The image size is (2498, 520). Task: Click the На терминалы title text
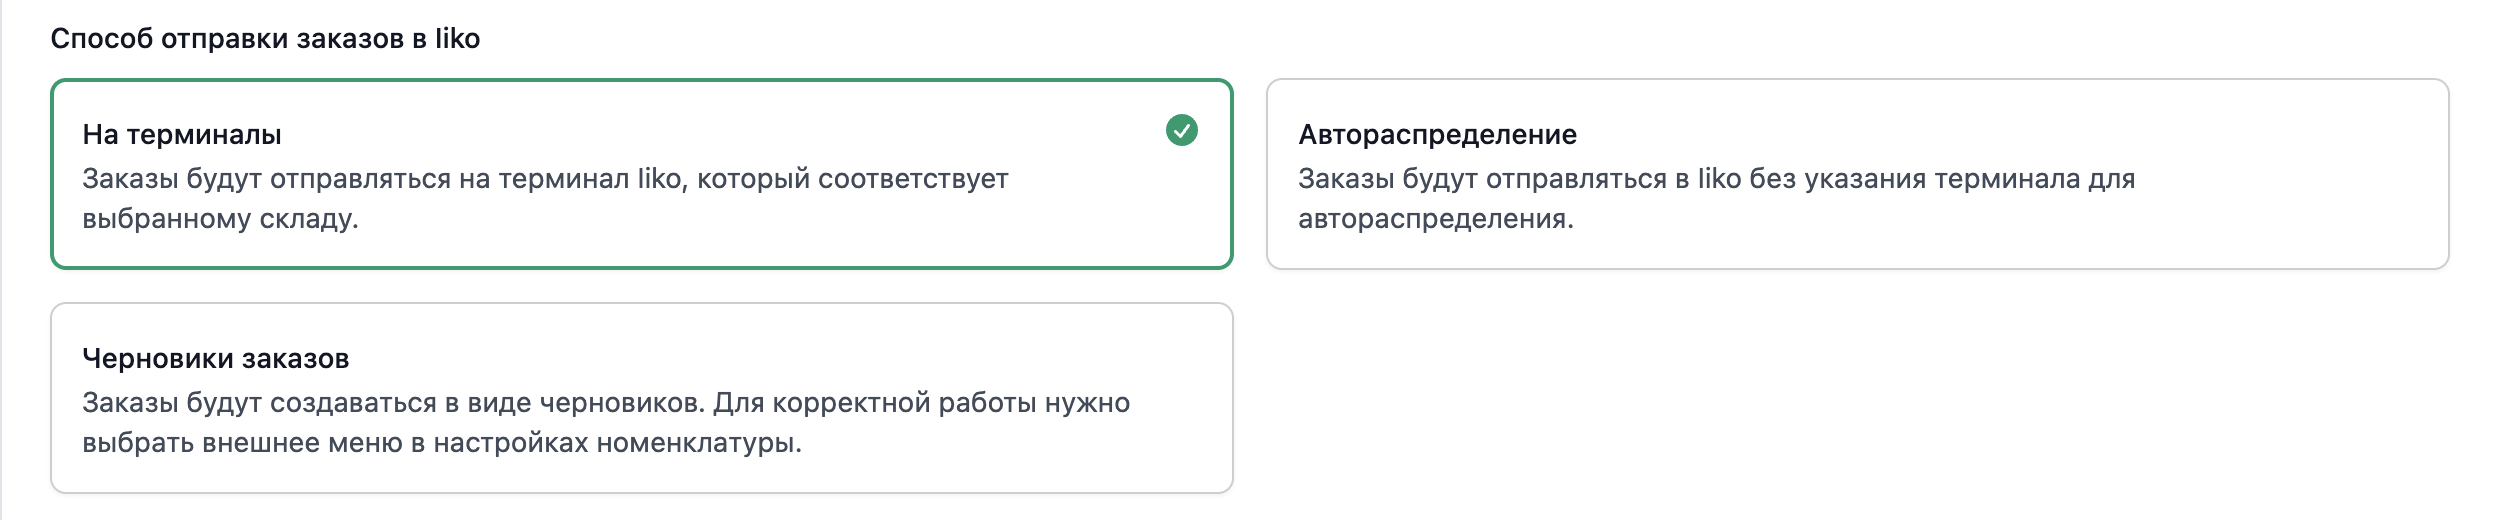tap(182, 135)
